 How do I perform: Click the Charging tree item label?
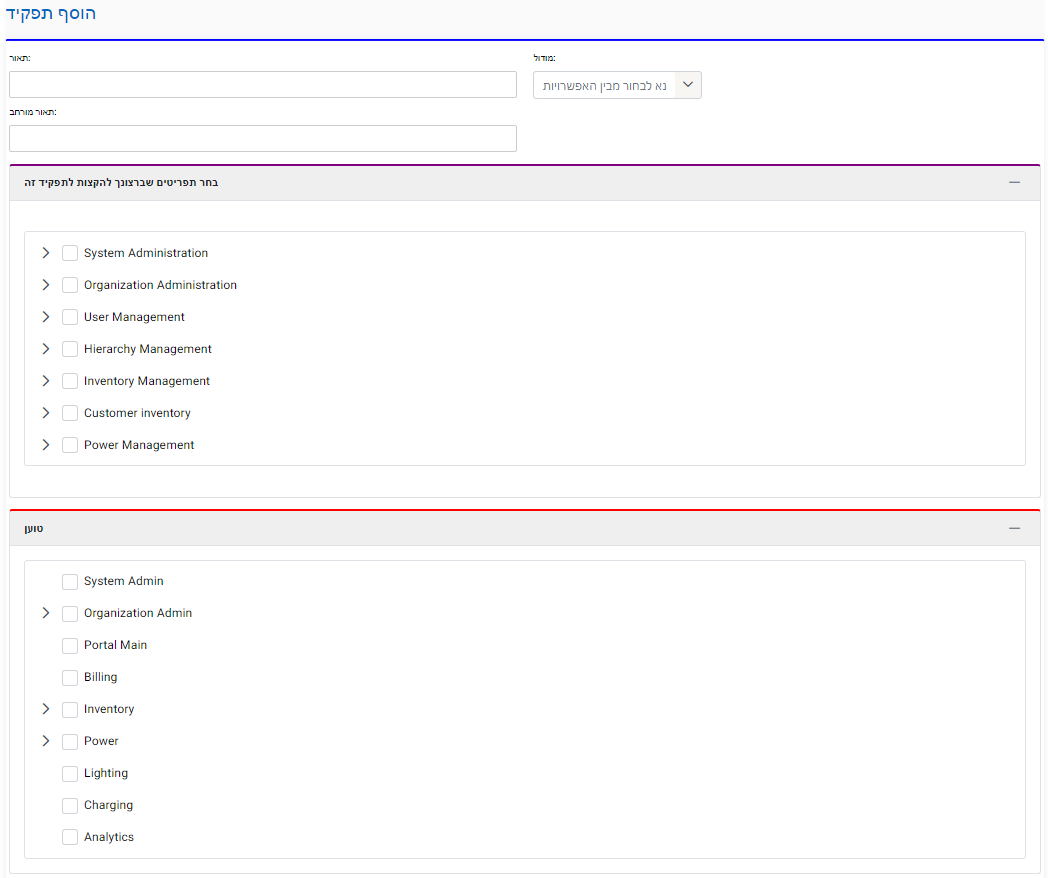[x=108, y=805]
